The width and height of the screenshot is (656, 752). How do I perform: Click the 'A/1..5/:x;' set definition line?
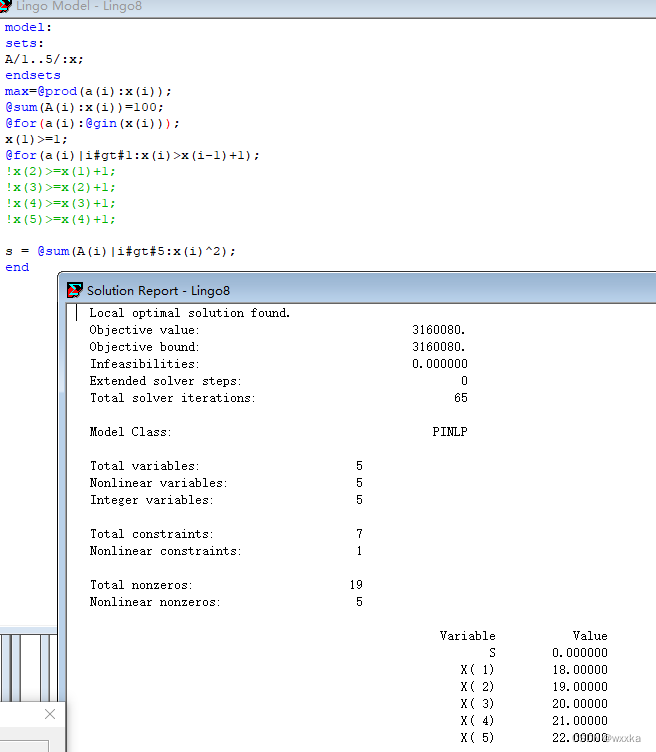44,59
